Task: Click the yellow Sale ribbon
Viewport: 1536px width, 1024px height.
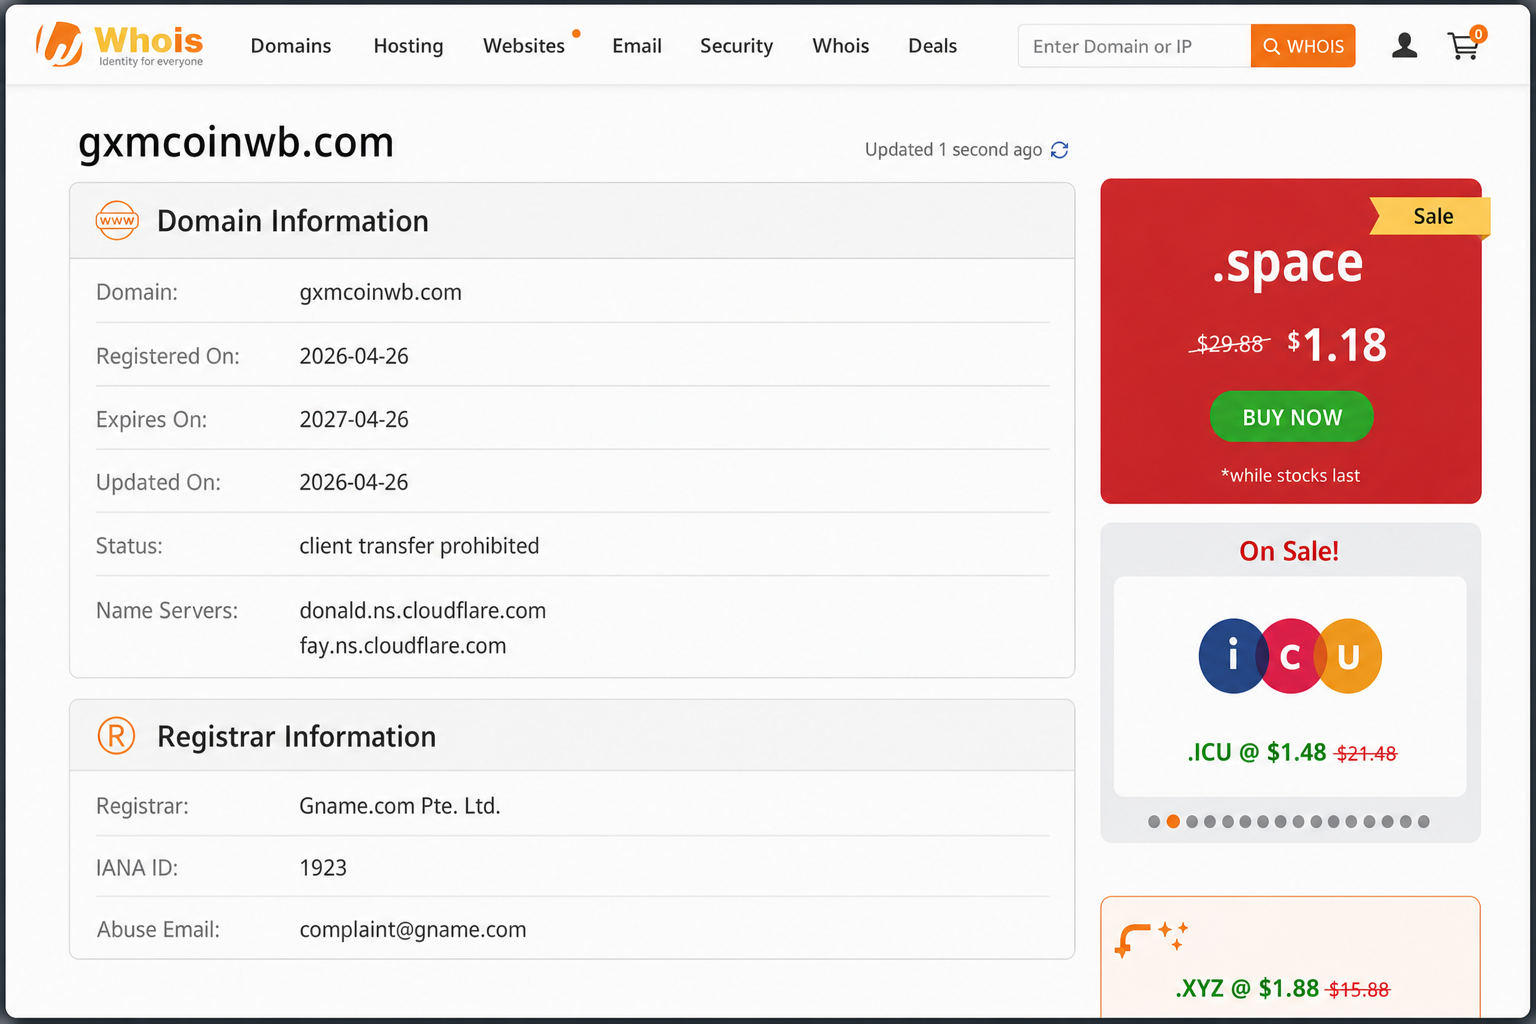Action: (x=1431, y=216)
